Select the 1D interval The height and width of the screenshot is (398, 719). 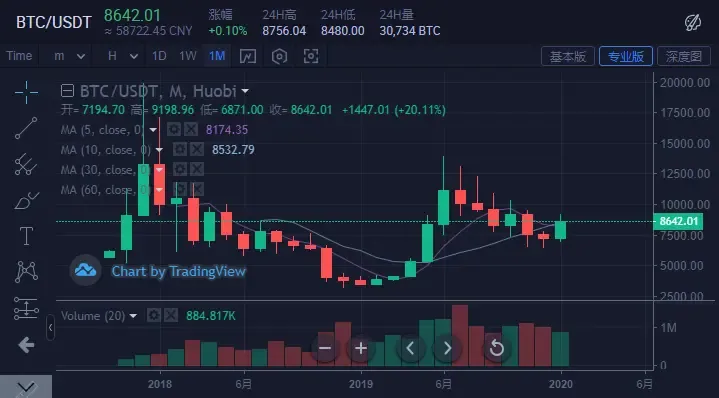tap(159, 56)
